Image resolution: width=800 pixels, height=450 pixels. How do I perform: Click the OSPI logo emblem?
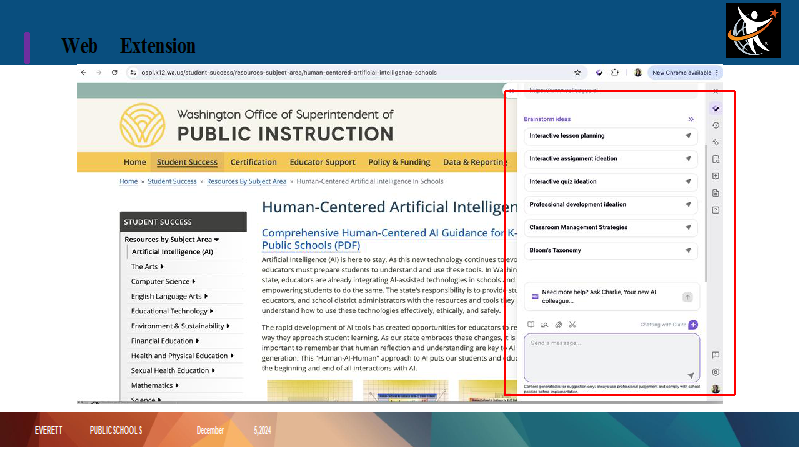142,126
